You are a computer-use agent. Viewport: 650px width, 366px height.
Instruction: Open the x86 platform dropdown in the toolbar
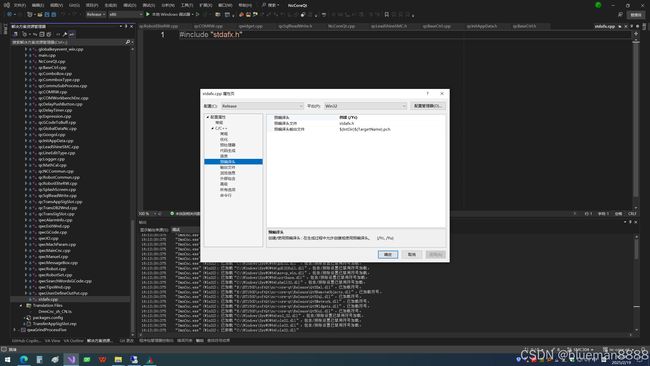[x=126, y=15]
